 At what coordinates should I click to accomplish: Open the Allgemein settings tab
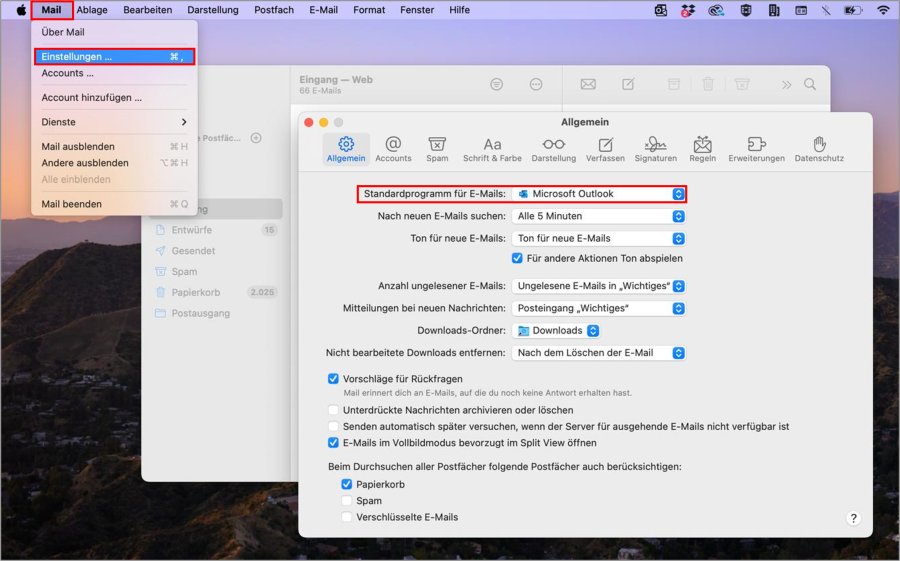click(346, 149)
